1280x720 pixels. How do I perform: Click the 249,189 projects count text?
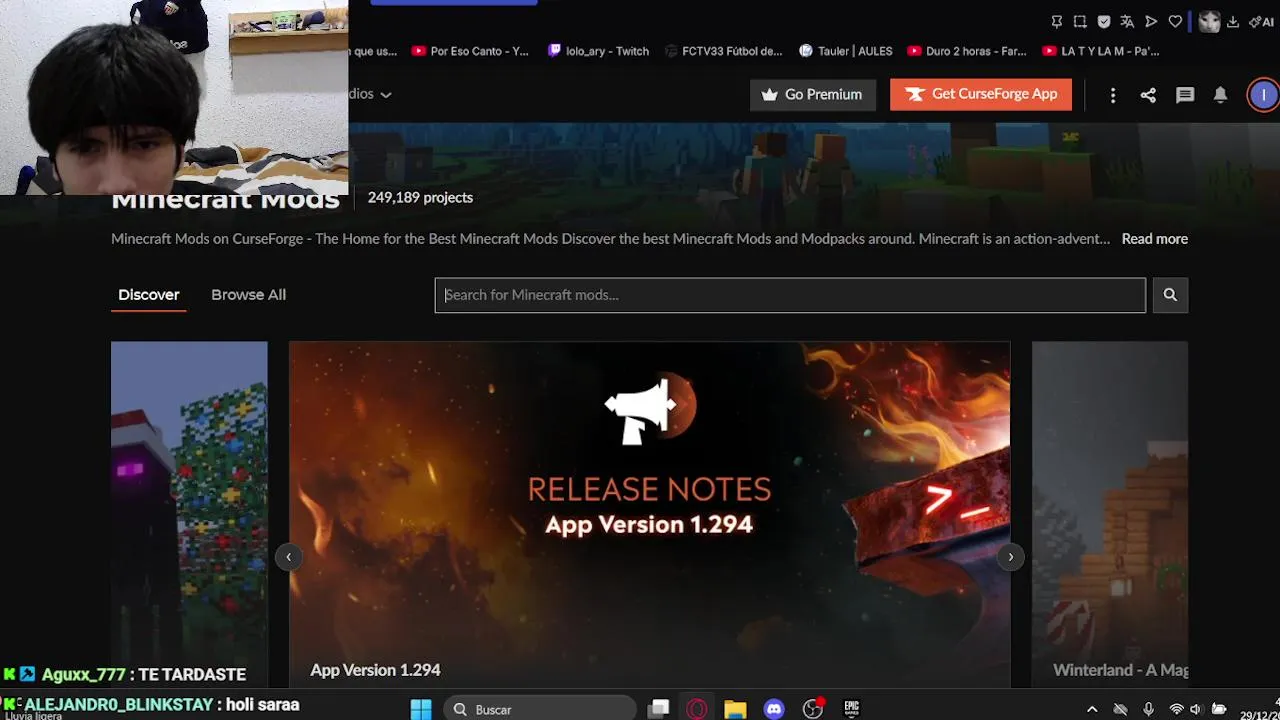click(420, 197)
